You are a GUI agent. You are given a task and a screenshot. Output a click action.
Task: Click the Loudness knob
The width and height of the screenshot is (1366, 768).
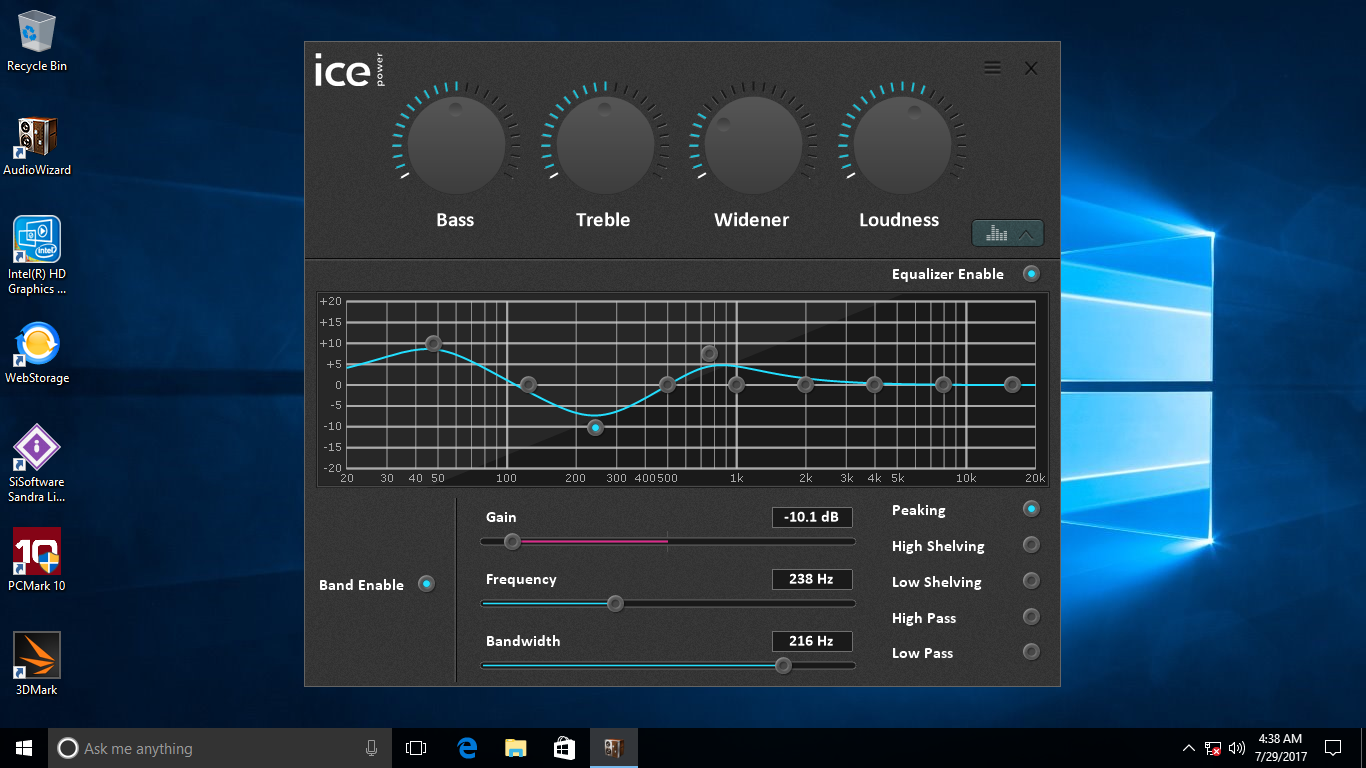tap(901, 145)
